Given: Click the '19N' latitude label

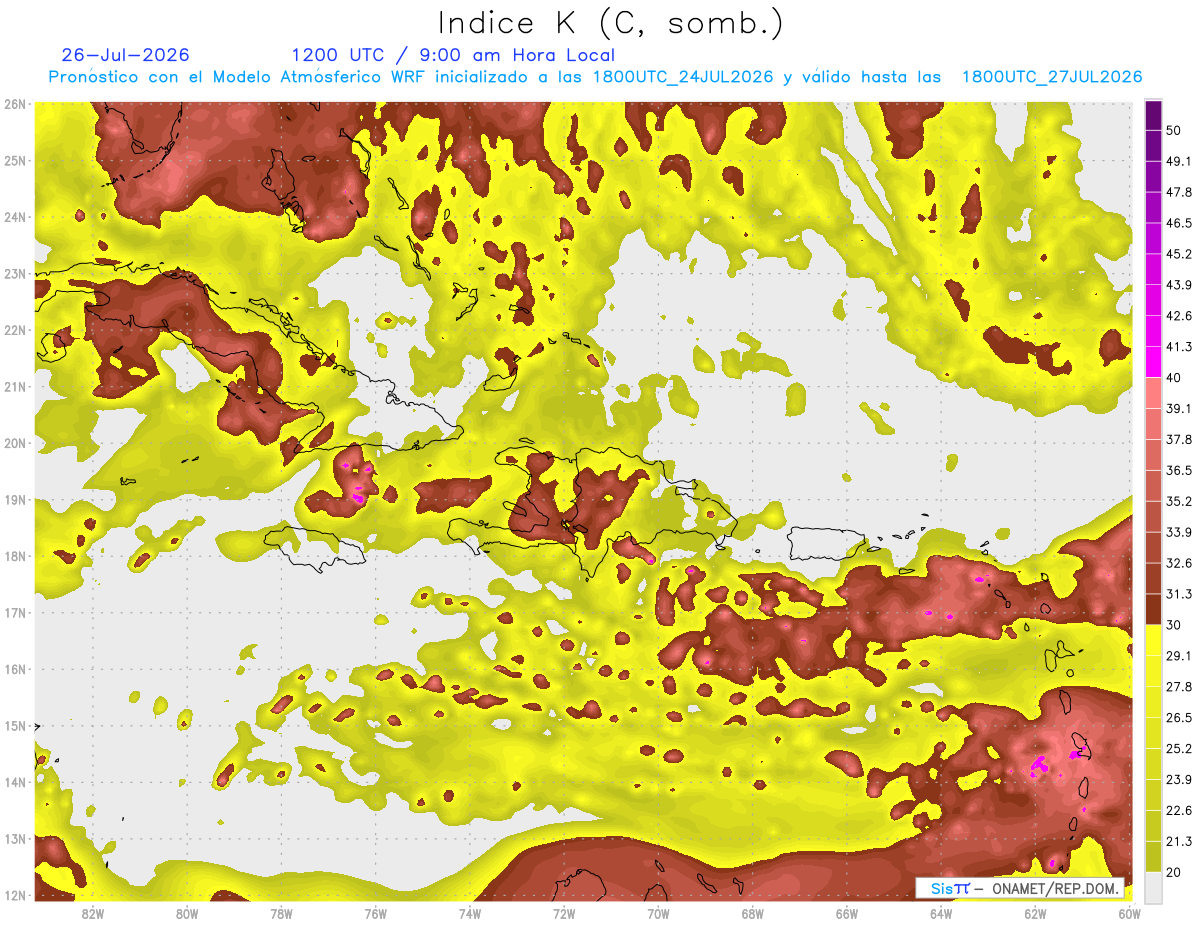Looking at the screenshot, I should pyautogui.click(x=14, y=499).
